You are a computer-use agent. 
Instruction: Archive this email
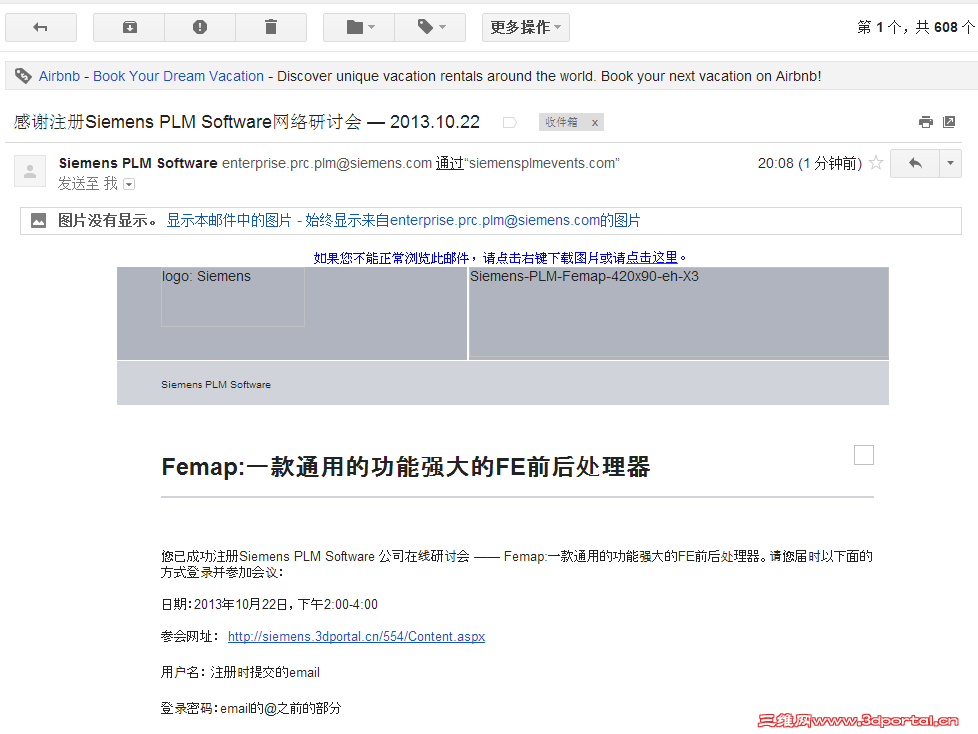[x=129, y=27]
